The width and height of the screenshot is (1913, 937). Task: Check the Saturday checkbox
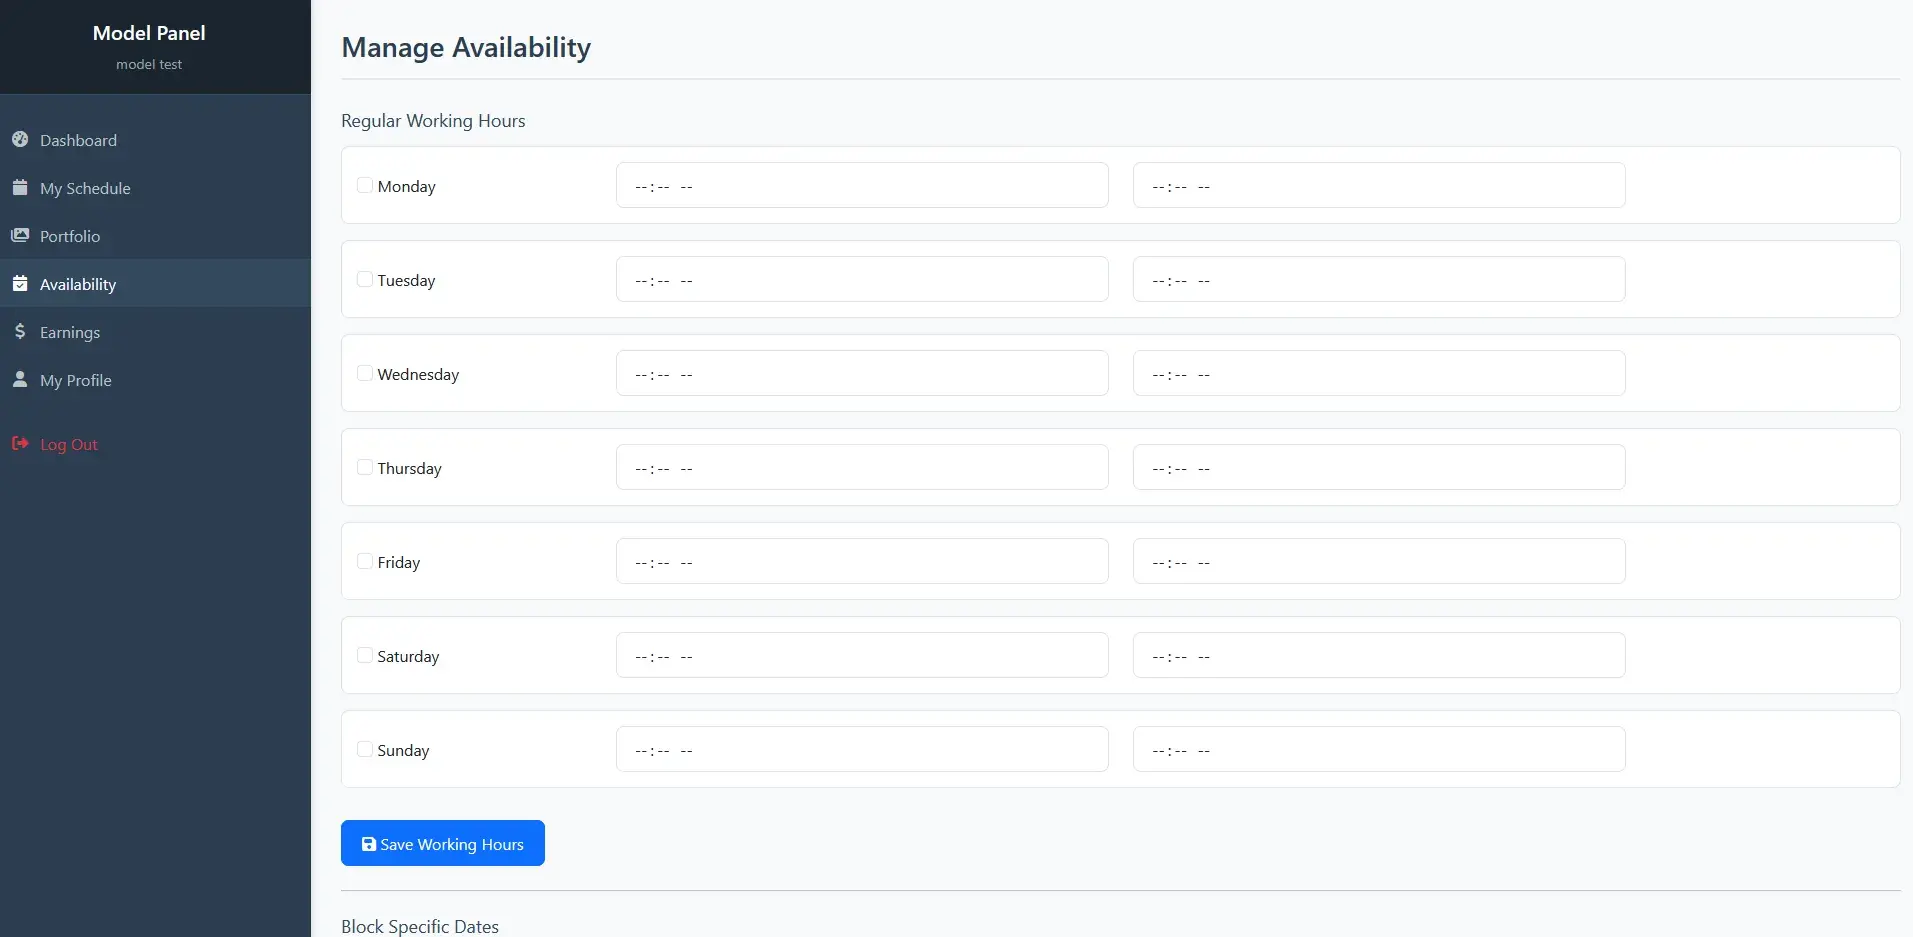[x=365, y=655]
